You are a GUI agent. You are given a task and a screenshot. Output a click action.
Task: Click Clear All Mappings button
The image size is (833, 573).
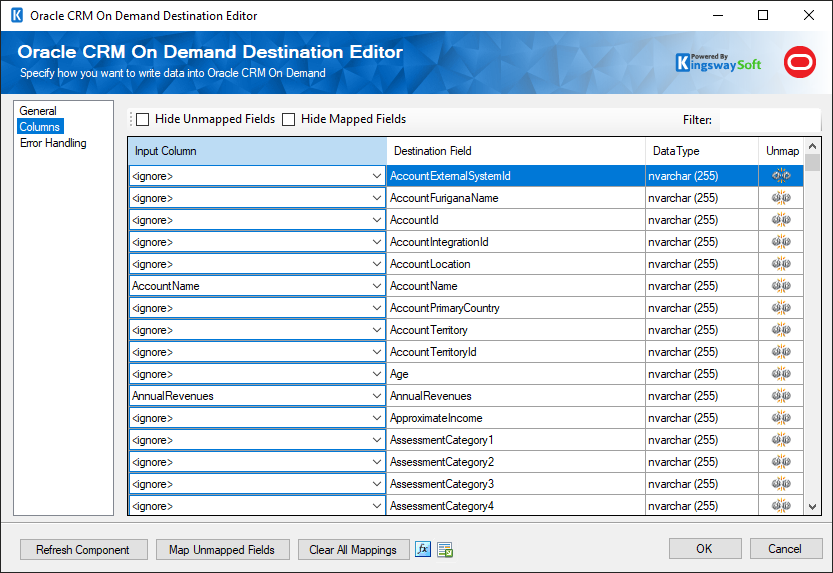click(353, 550)
